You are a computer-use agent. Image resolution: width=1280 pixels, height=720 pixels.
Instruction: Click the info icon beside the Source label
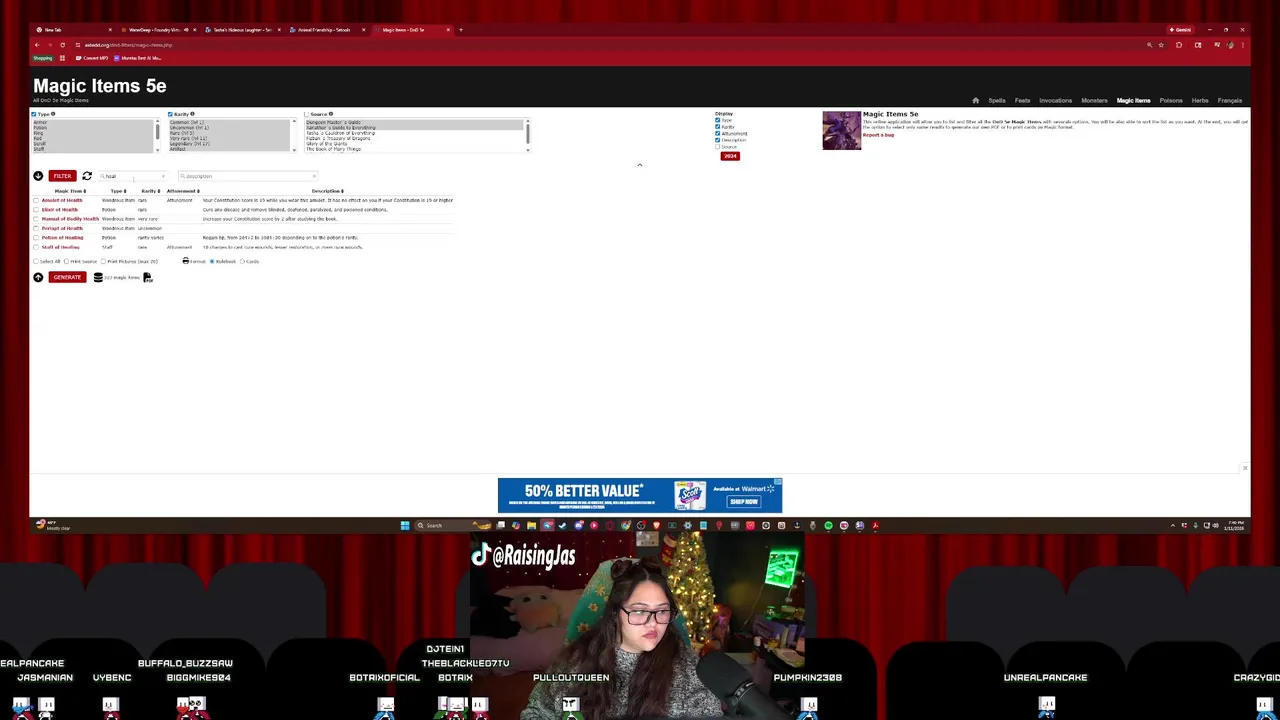[331, 114]
